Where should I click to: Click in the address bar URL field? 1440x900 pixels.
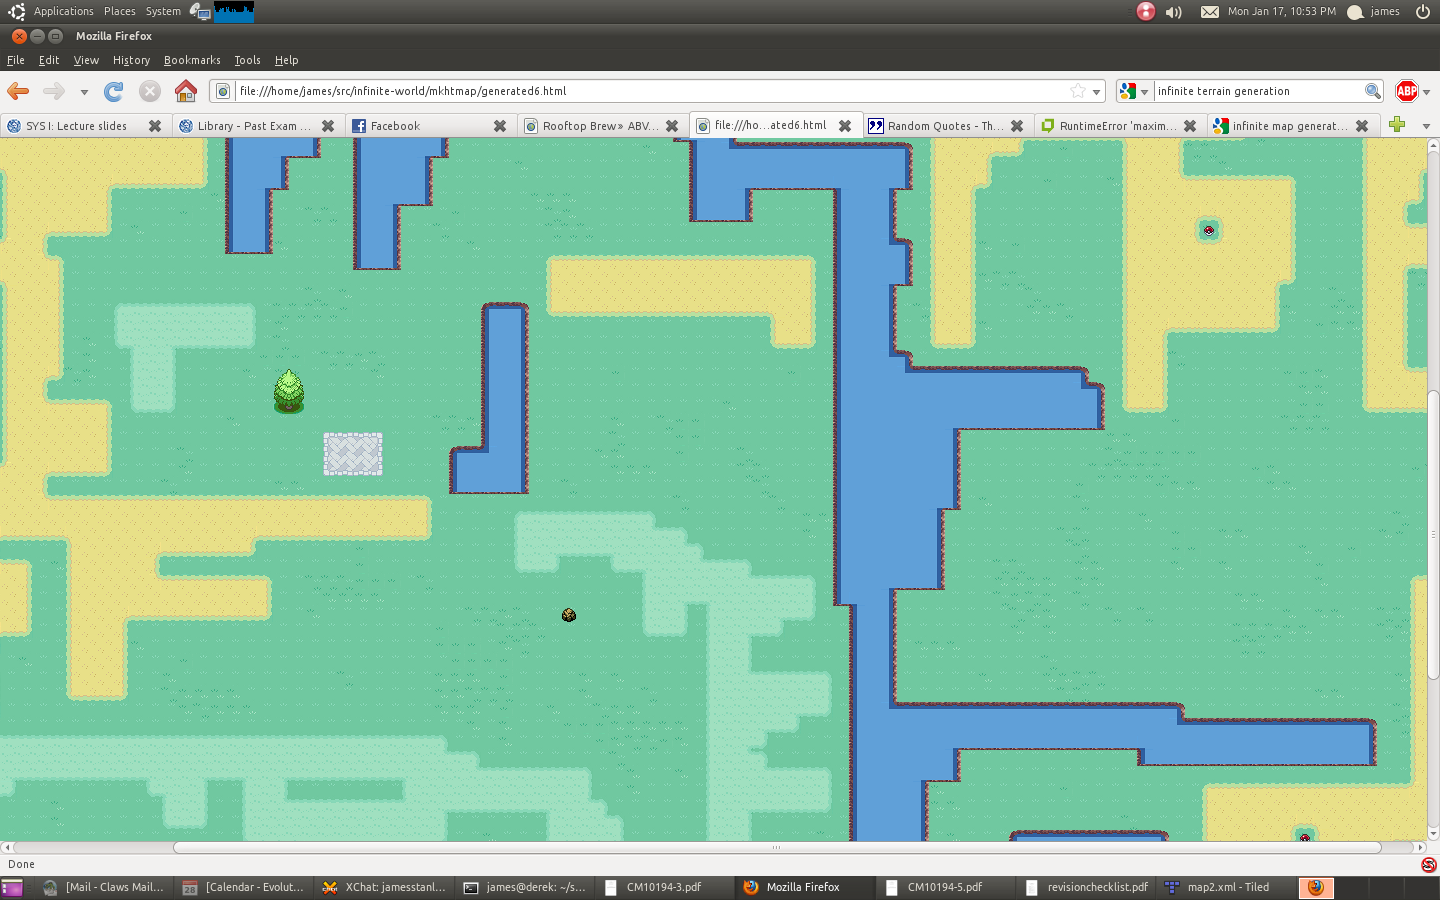click(640, 91)
